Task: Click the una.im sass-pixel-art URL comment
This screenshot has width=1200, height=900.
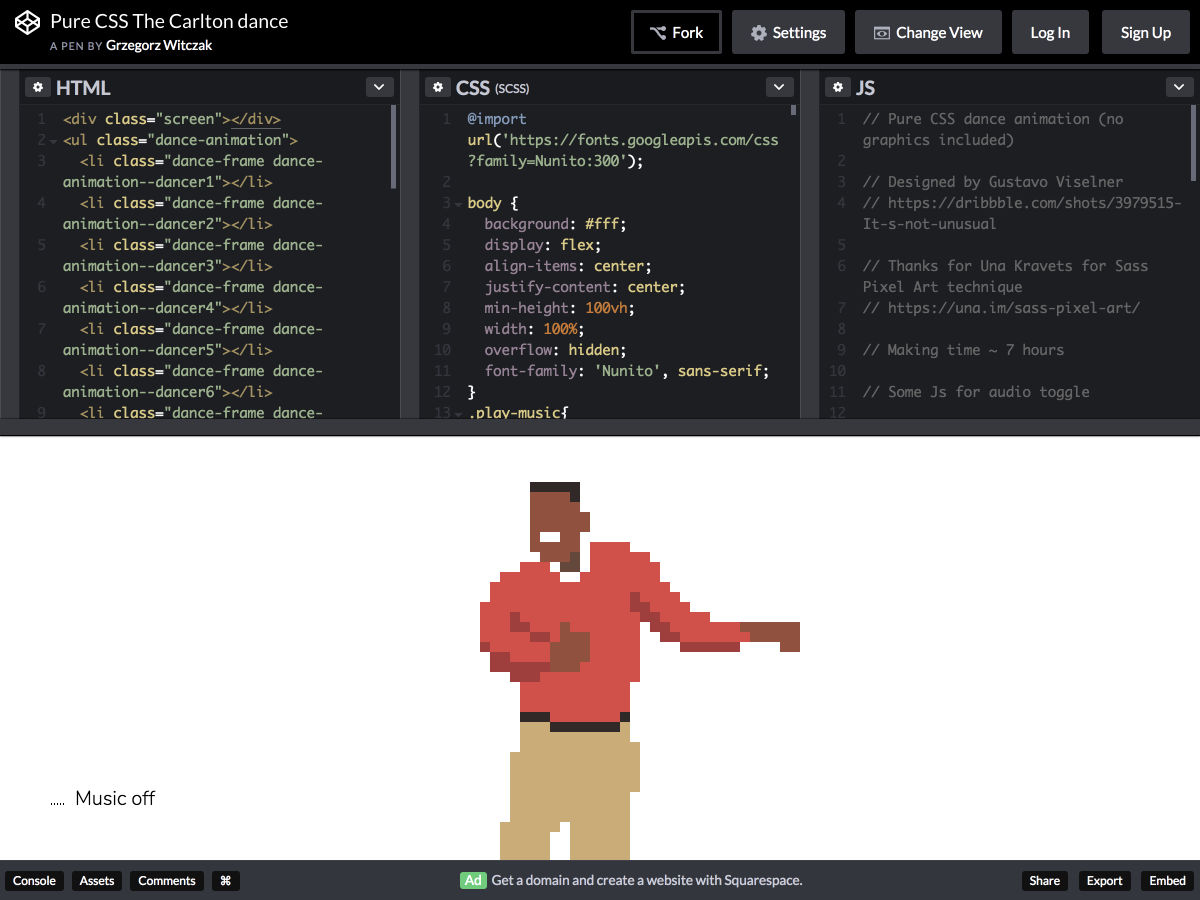Action: pyautogui.click(x=1000, y=308)
